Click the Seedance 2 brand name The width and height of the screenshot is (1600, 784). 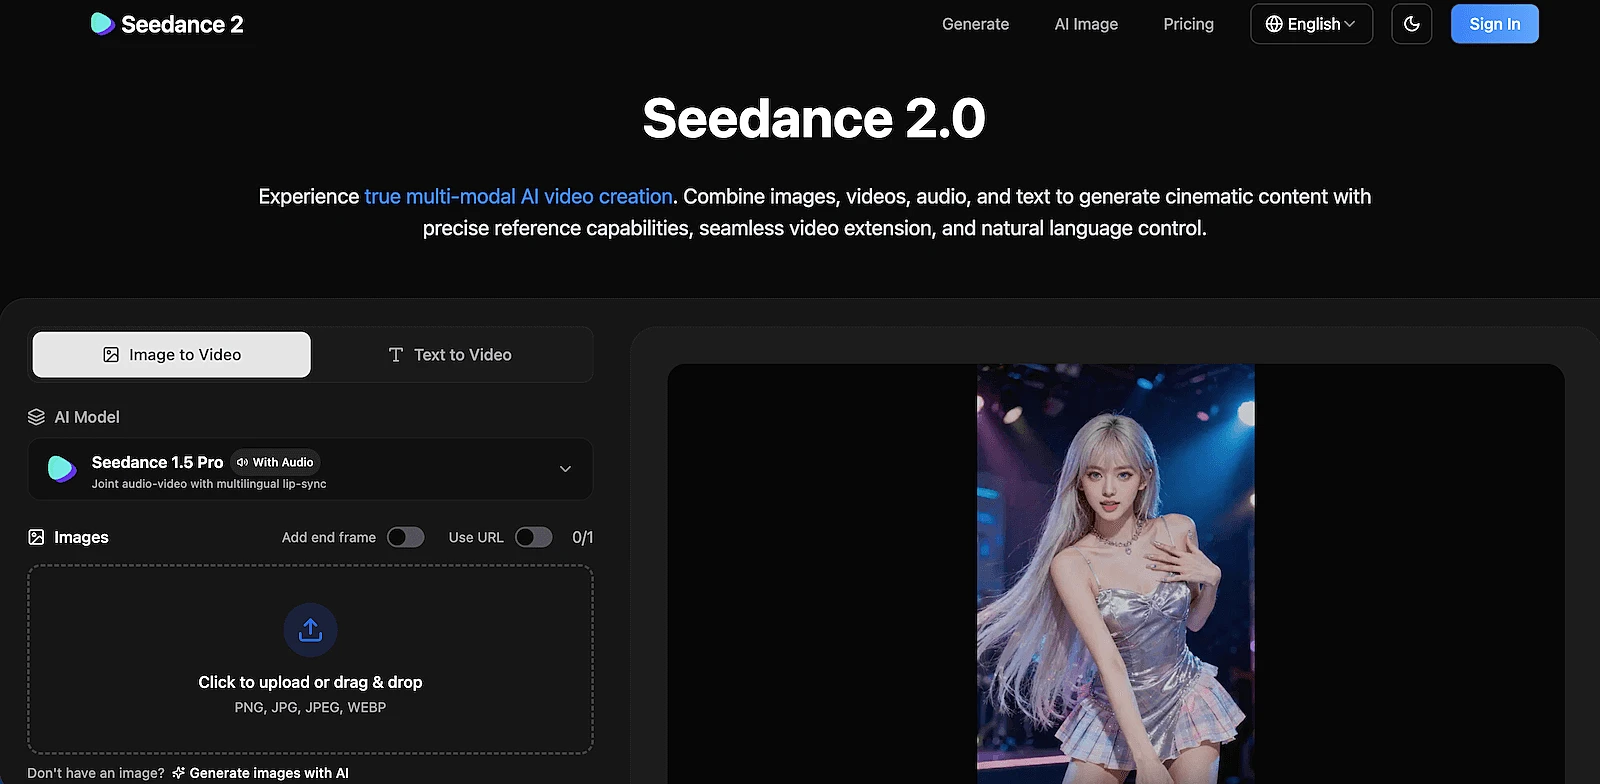point(182,24)
